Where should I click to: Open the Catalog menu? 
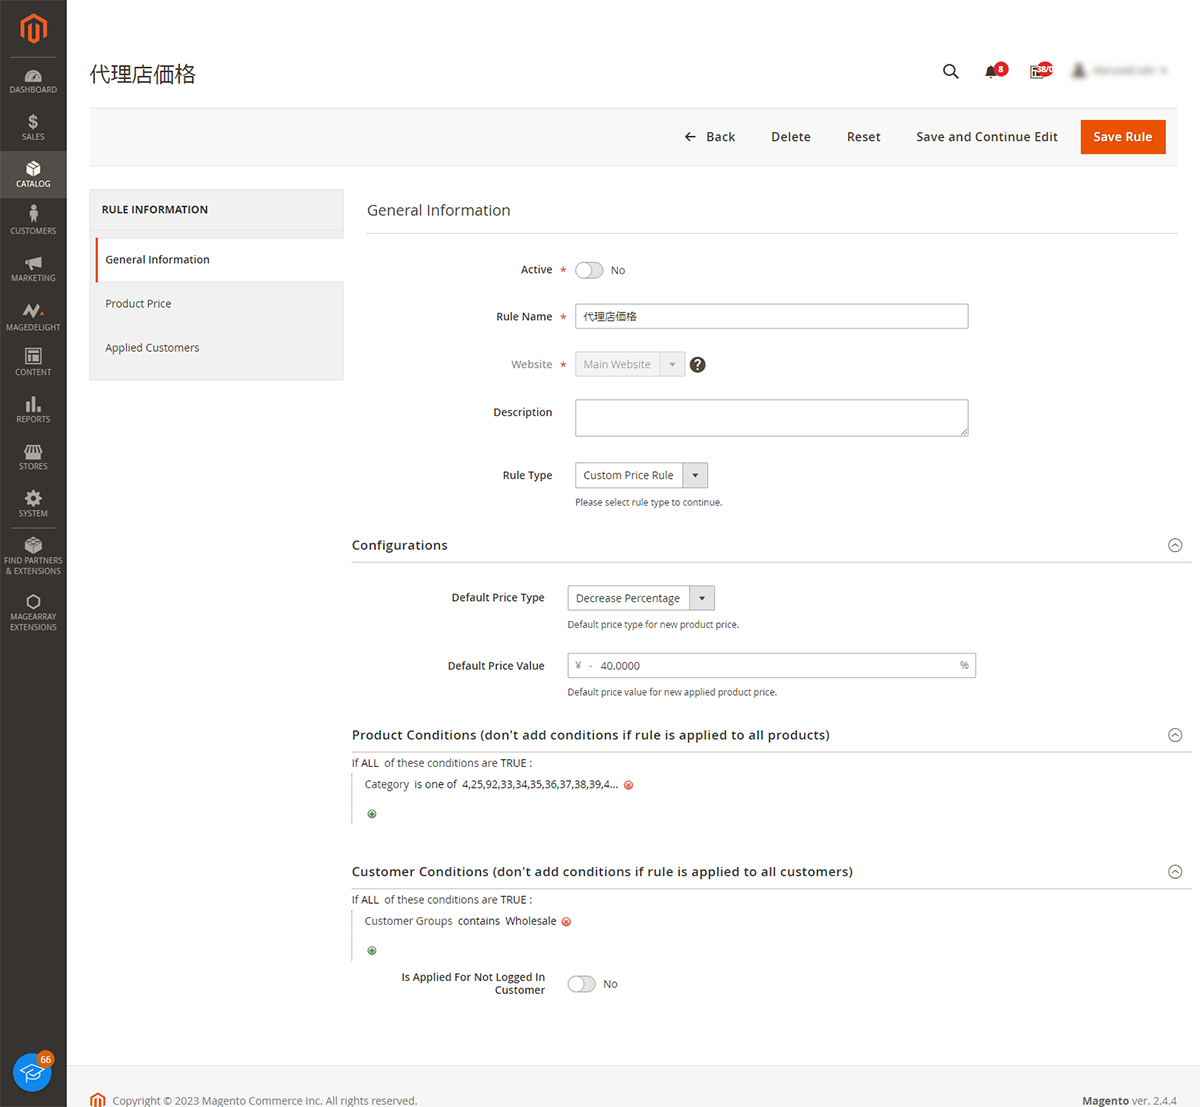(x=33, y=175)
